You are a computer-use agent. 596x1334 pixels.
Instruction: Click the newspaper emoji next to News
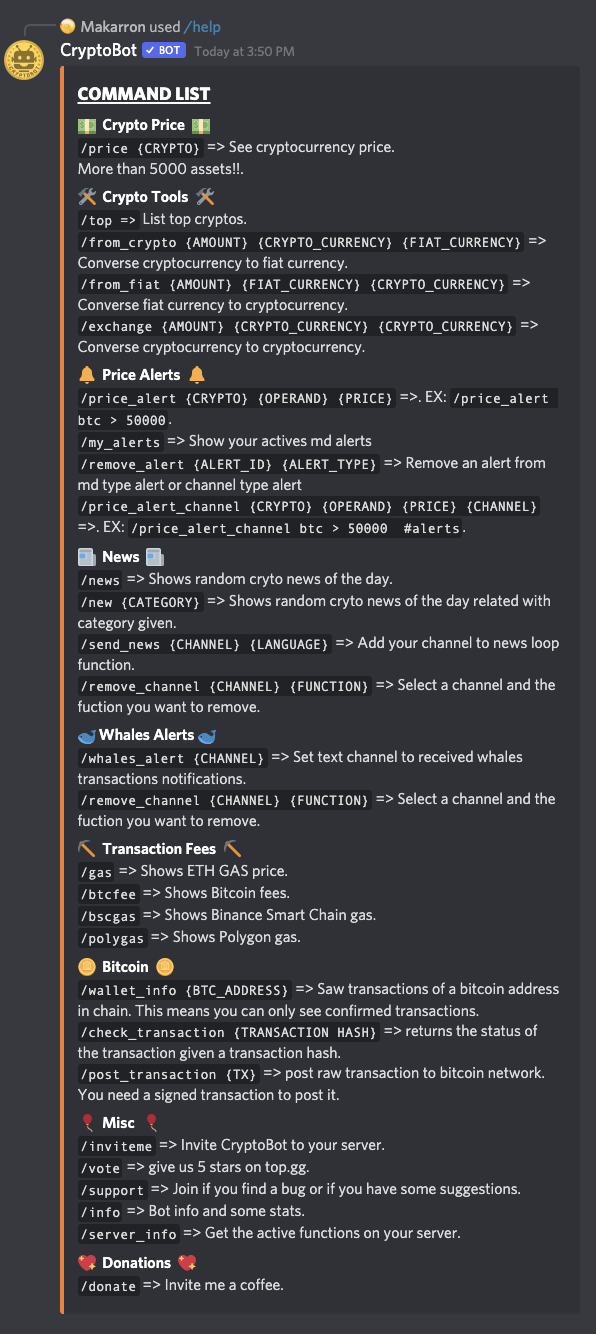(x=88, y=556)
